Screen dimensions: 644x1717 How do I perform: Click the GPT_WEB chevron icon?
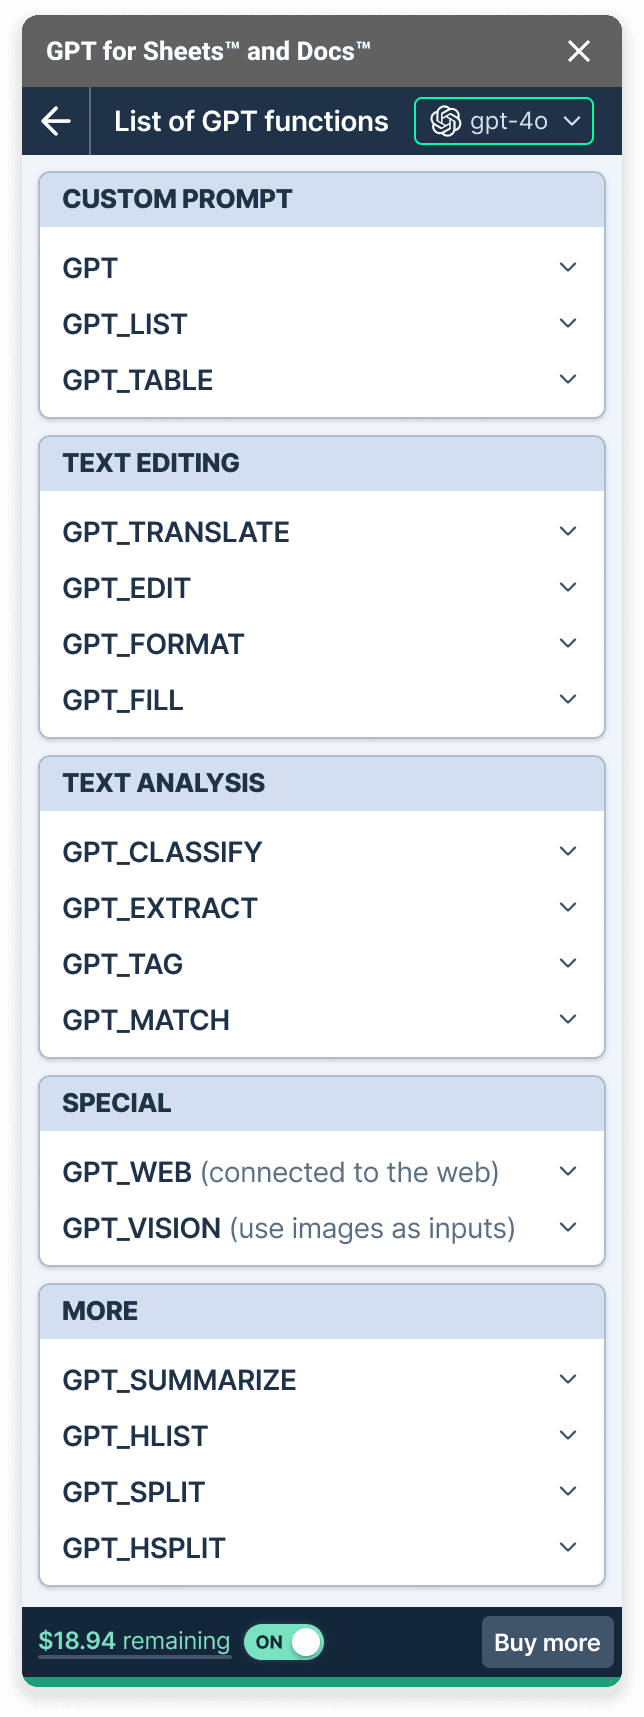pyautogui.click(x=568, y=1171)
